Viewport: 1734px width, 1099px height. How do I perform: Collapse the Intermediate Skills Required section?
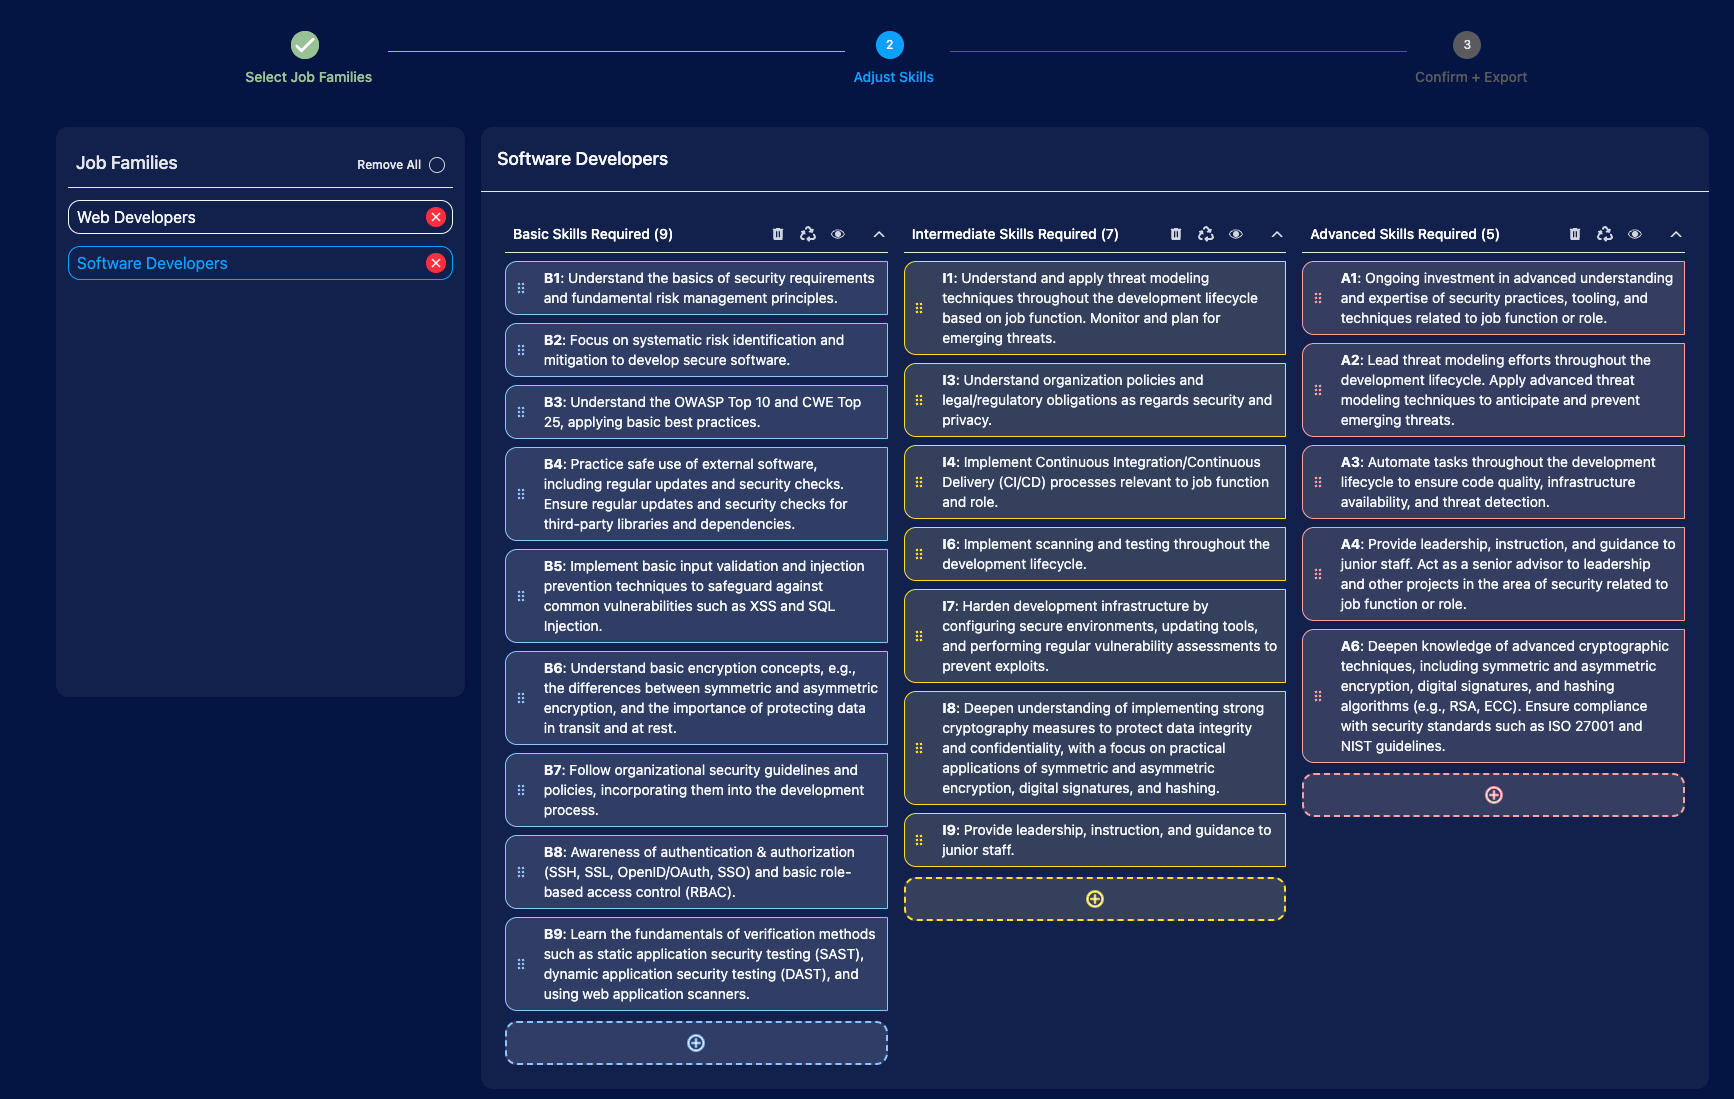tap(1277, 234)
